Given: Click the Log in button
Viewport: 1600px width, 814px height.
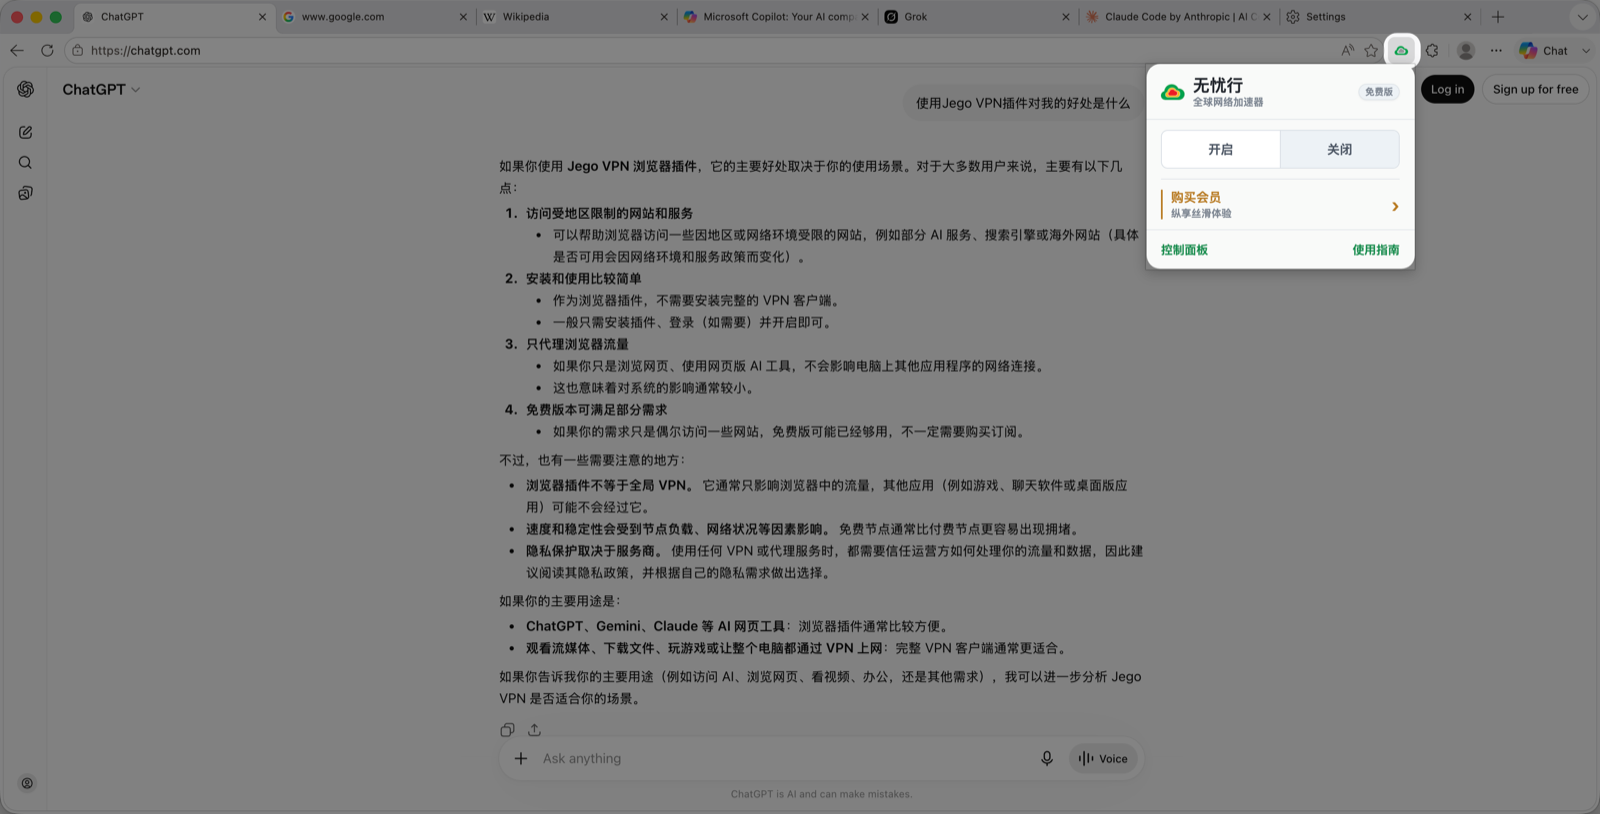Looking at the screenshot, I should [1447, 89].
